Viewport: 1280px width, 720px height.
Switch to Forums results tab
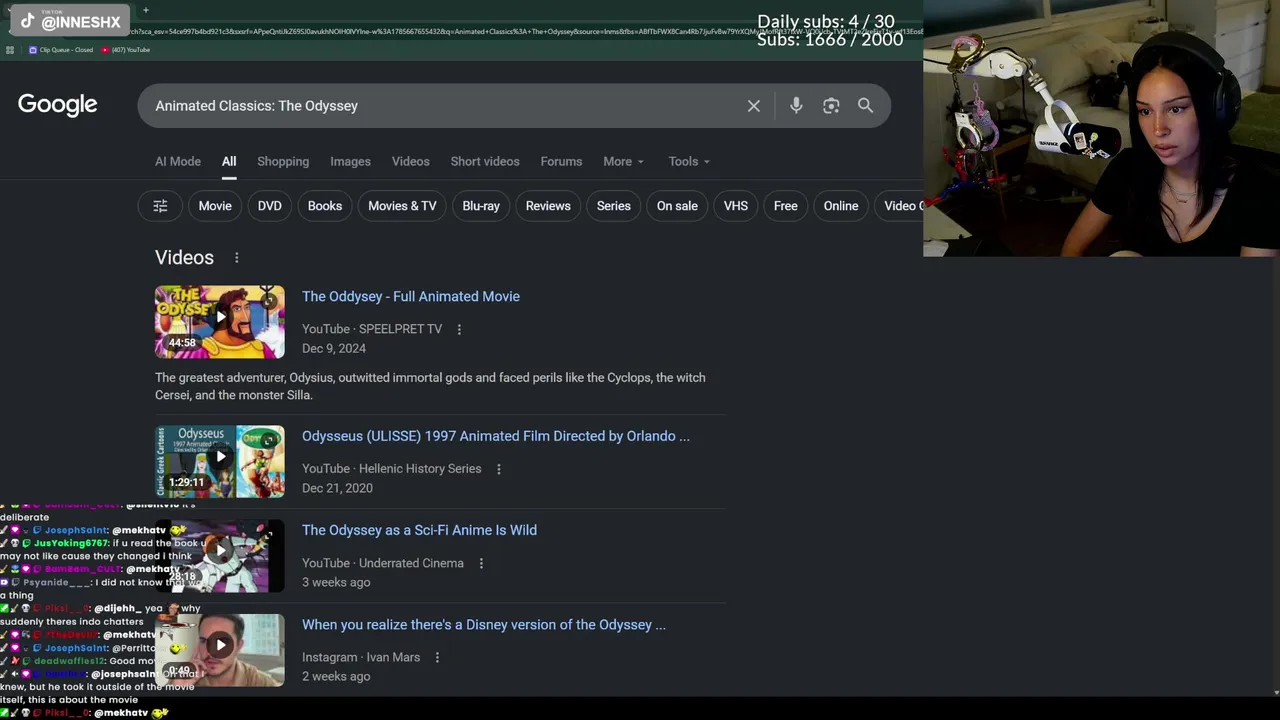(561, 161)
